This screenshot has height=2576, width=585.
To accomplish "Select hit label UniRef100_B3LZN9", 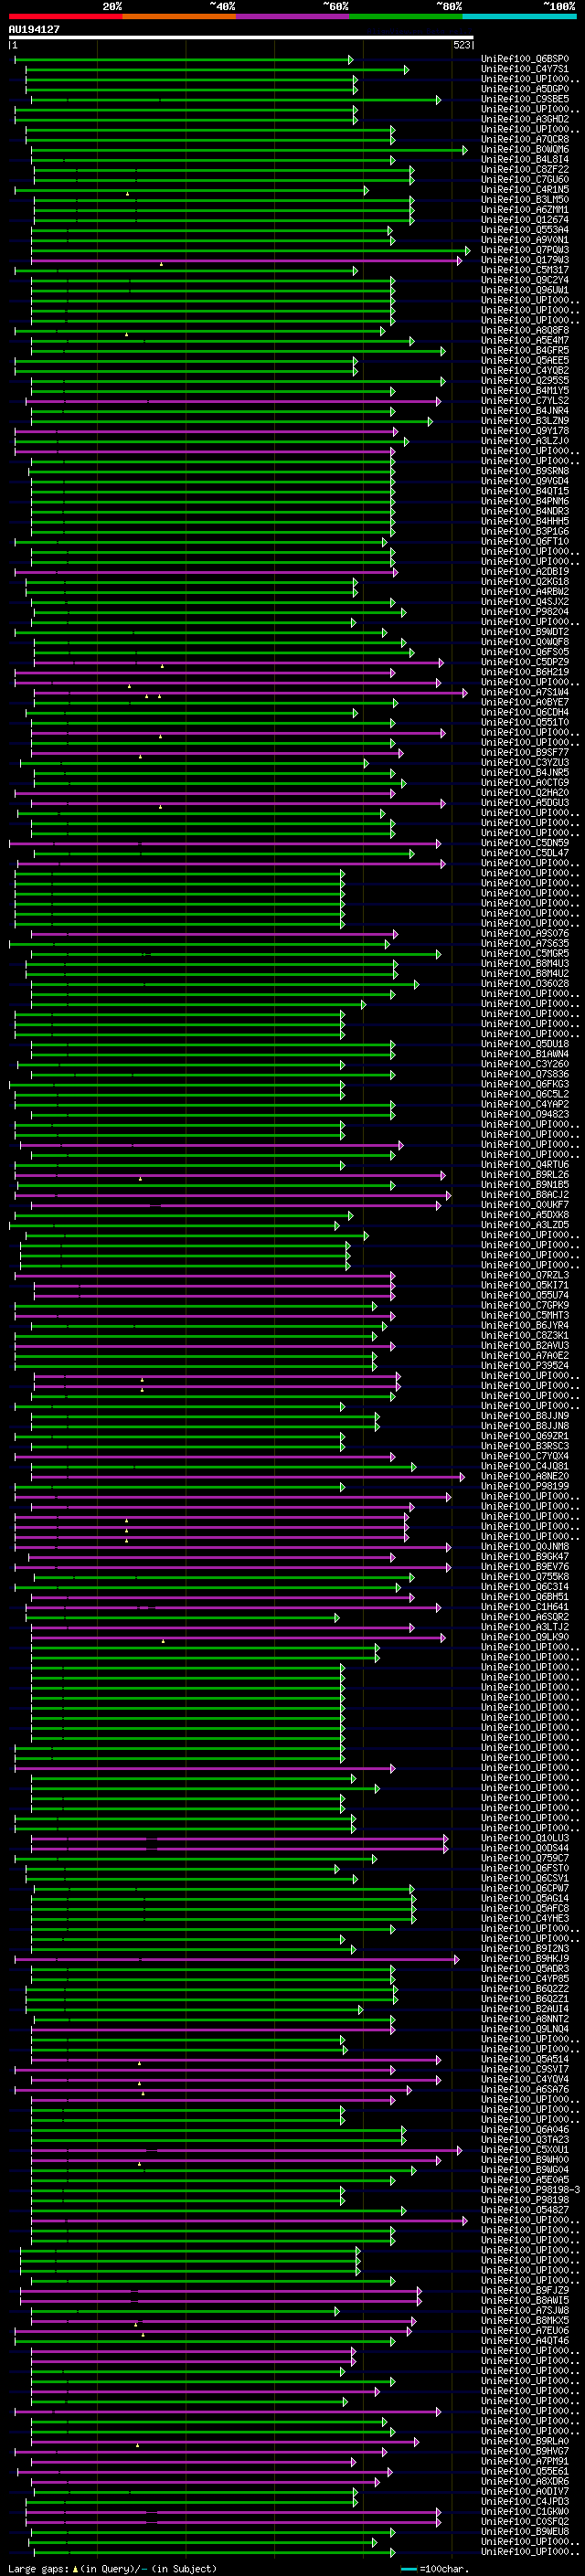I will (x=525, y=420).
